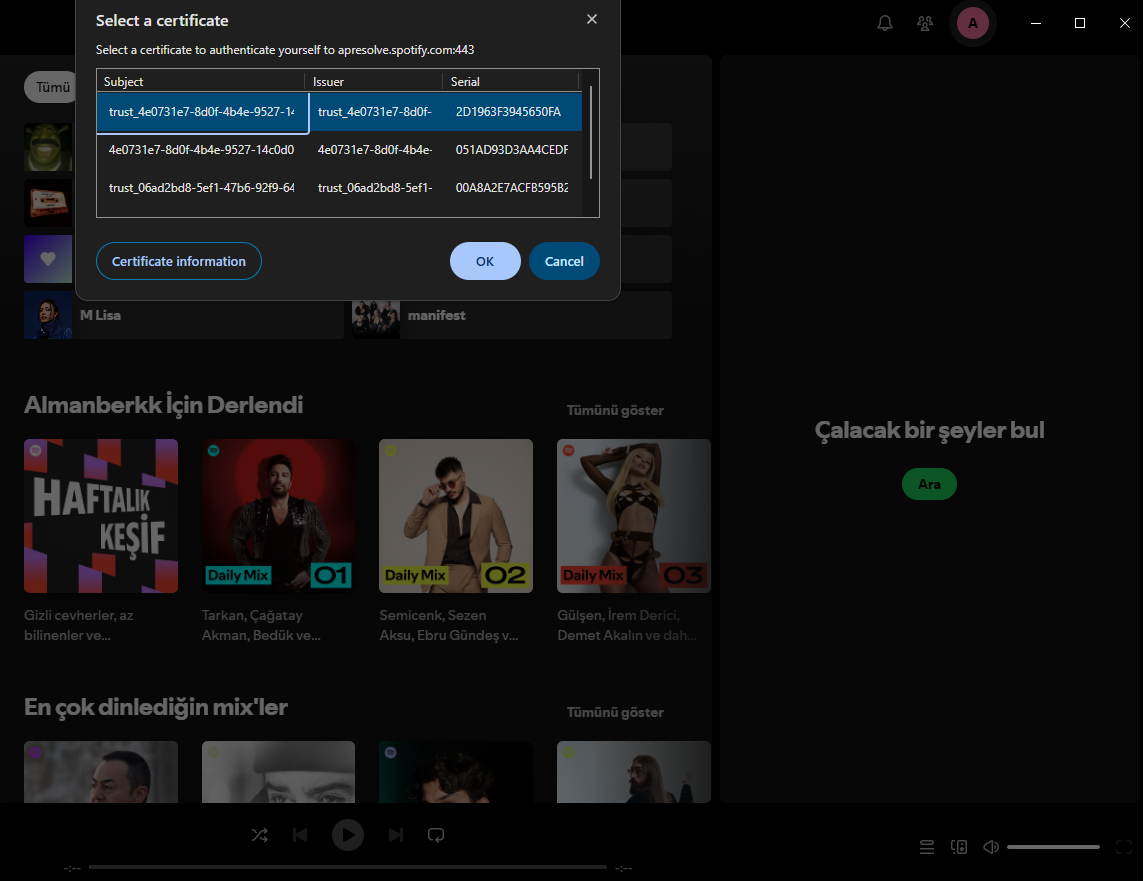Confirm certificate selection with OK
The image size is (1144, 881).
(485, 261)
